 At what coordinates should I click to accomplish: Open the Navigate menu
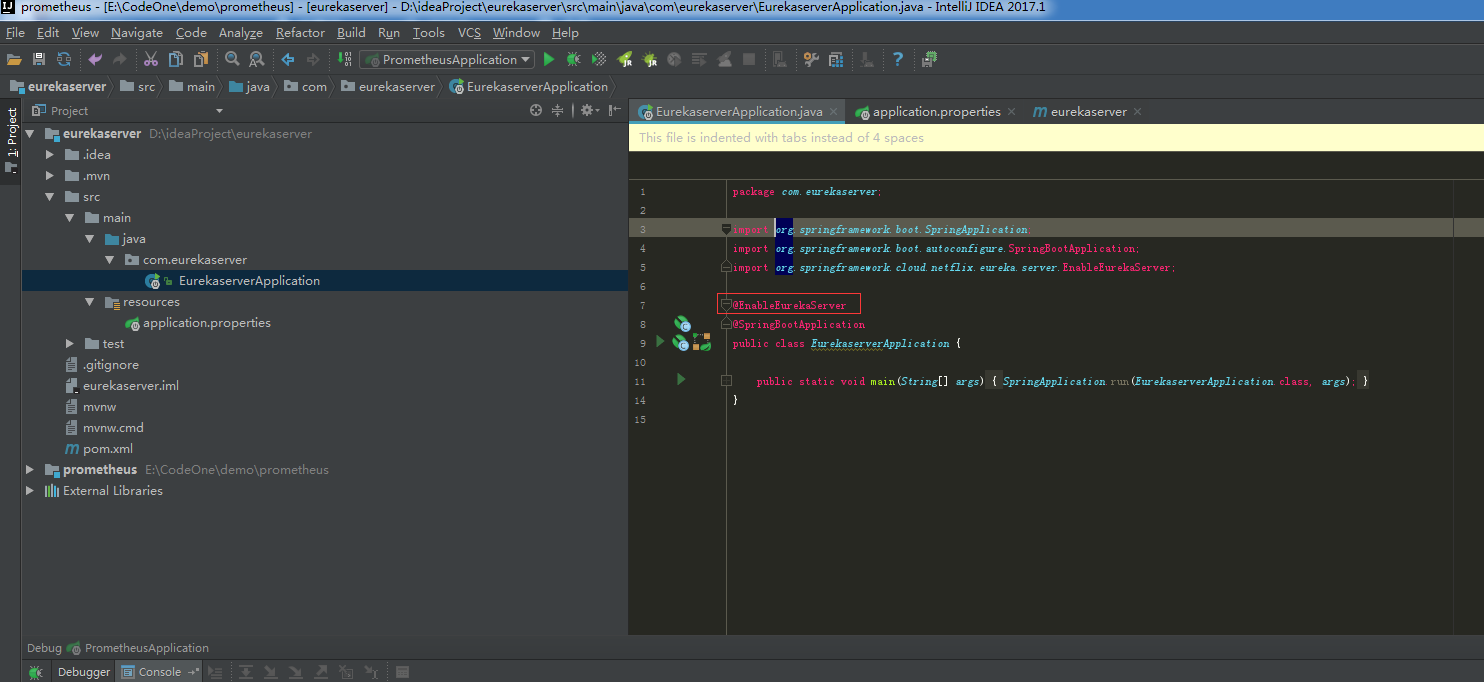click(137, 32)
